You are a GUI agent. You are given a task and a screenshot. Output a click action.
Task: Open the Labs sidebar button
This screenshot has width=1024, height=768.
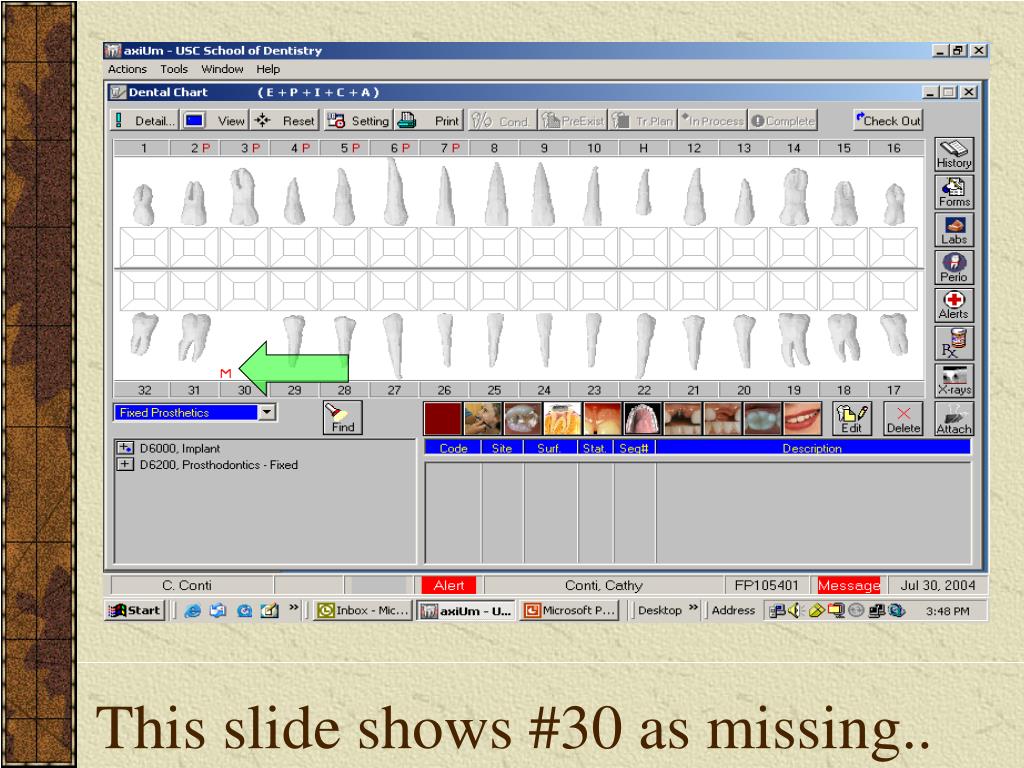coord(954,230)
